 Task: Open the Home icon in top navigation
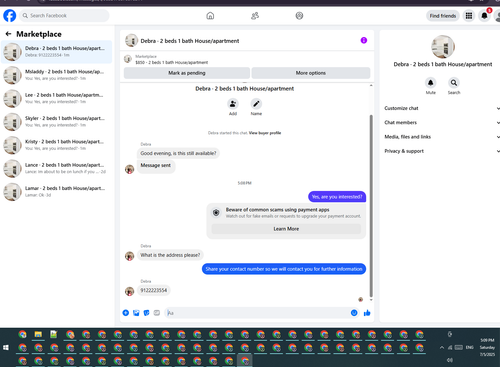[210, 16]
